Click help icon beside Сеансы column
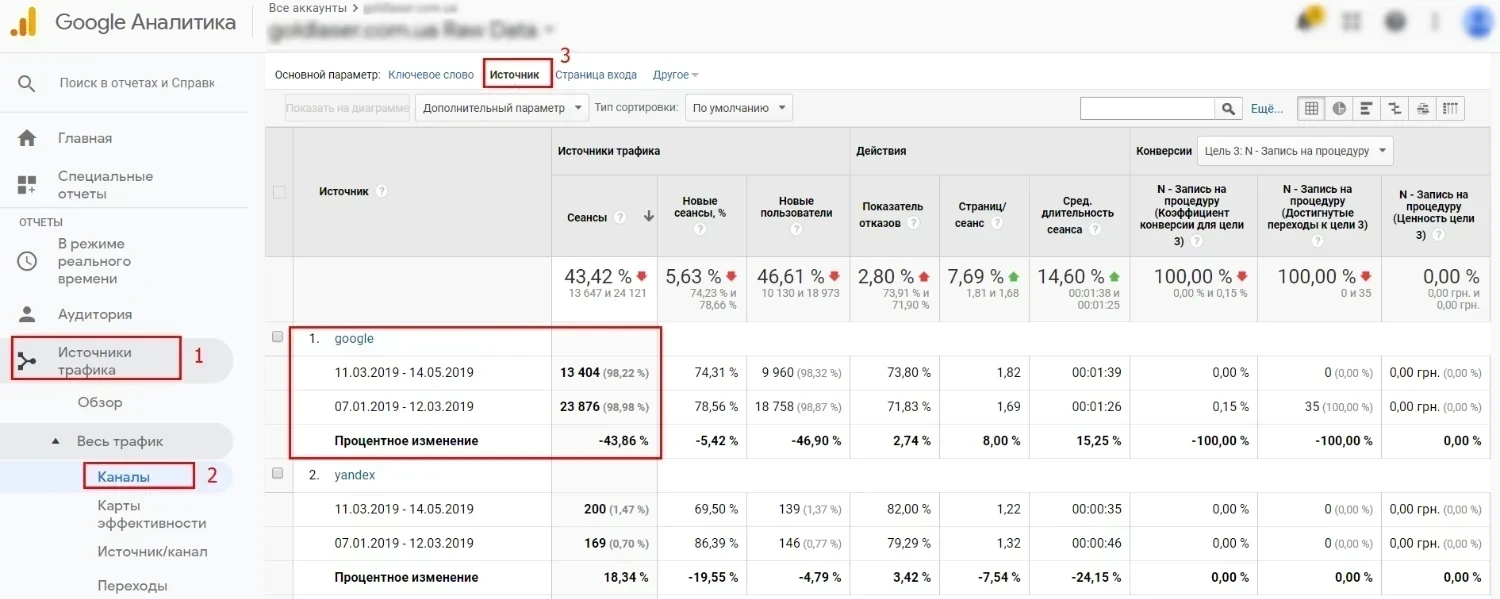 621,217
